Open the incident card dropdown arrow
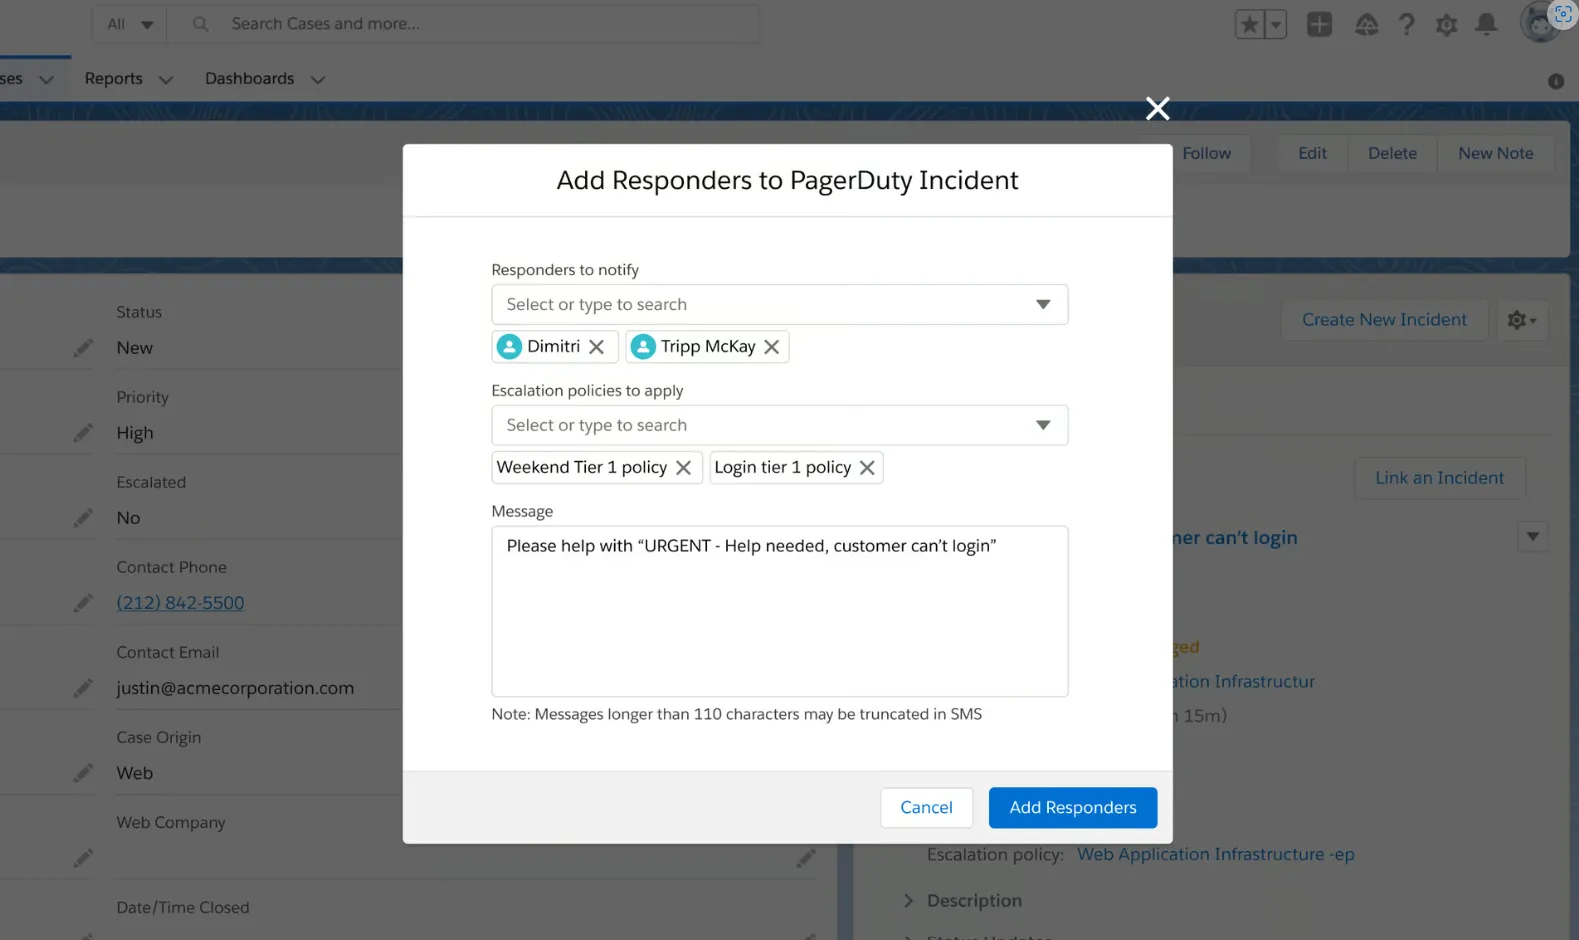The height and width of the screenshot is (940, 1579). click(x=1532, y=536)
